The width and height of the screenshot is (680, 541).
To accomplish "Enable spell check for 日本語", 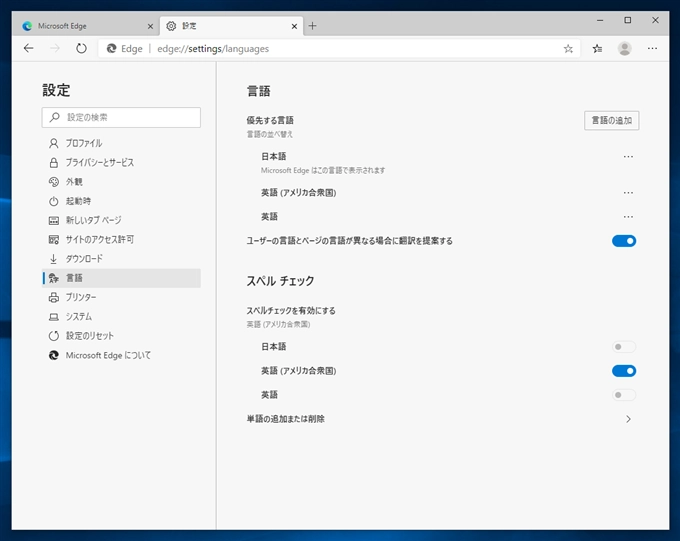I will point(624,347).
